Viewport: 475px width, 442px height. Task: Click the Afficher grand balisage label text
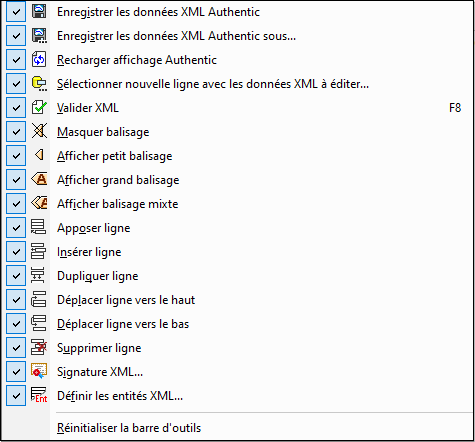[118, 180]
